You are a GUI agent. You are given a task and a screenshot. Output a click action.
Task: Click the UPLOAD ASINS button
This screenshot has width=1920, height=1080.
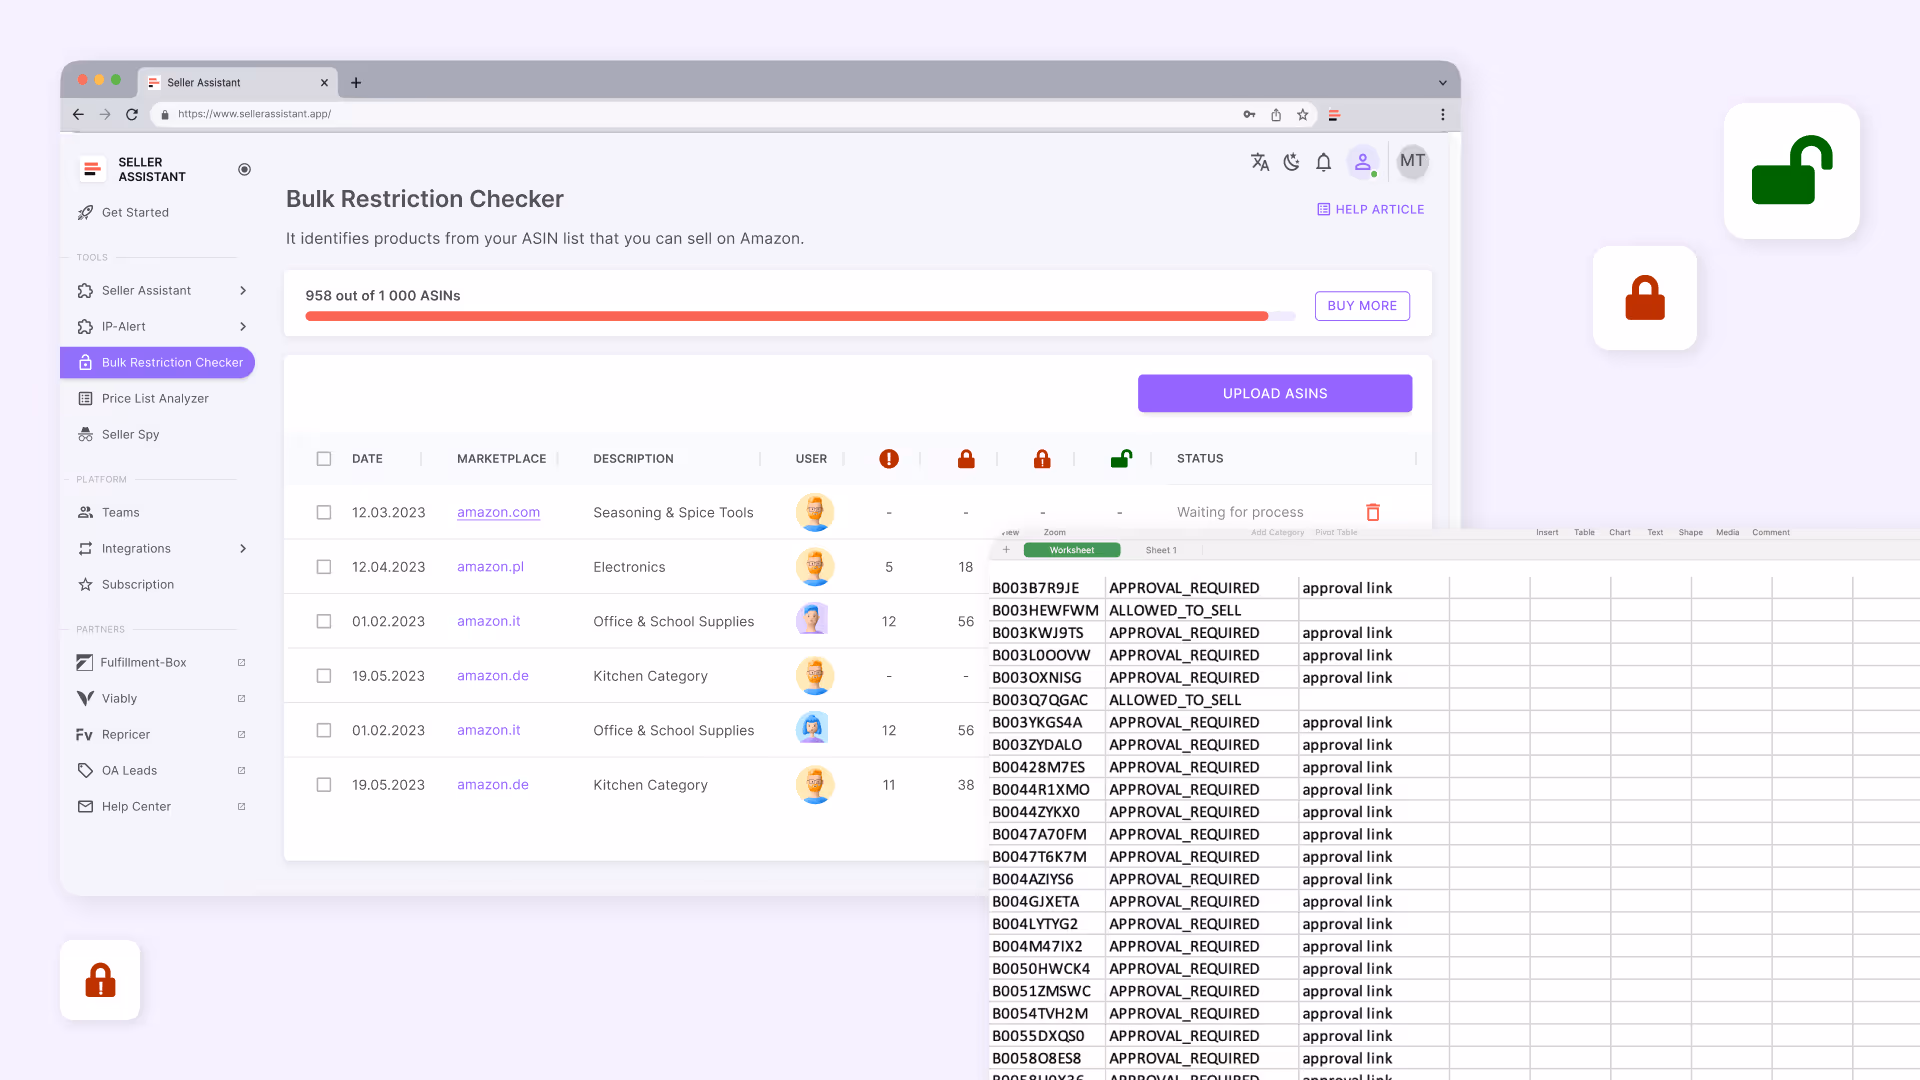point(1274,393)
